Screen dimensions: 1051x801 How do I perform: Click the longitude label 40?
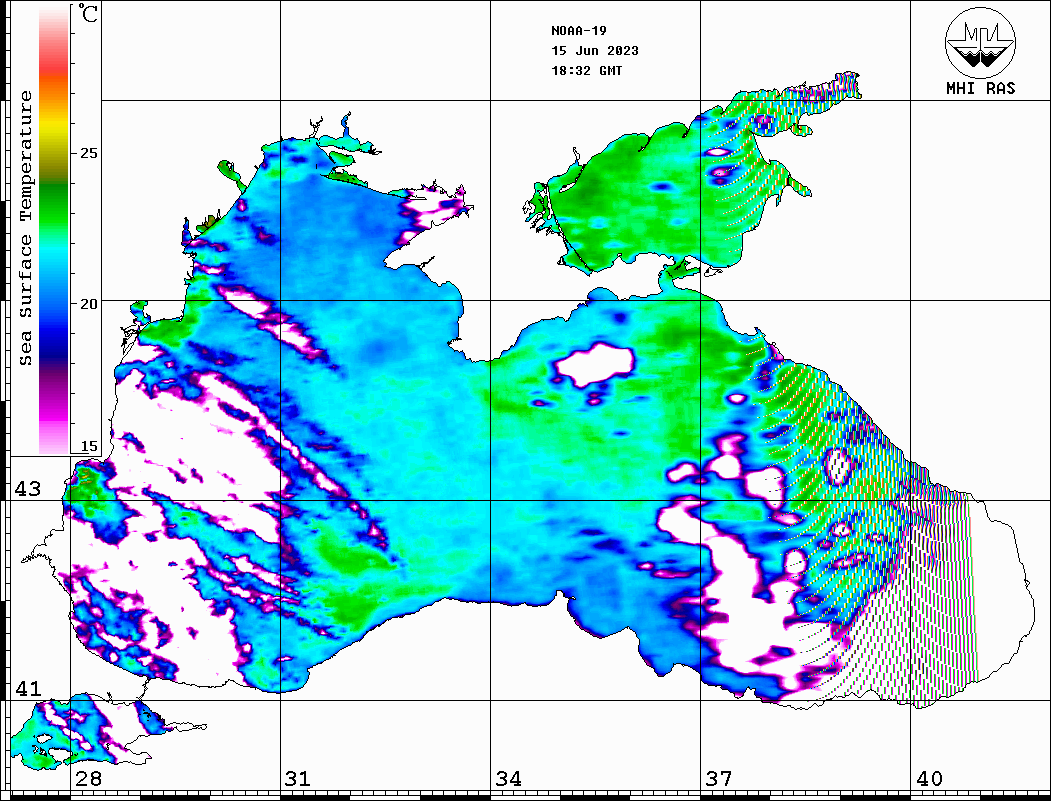pyautogui.click(x=928, y=778)
